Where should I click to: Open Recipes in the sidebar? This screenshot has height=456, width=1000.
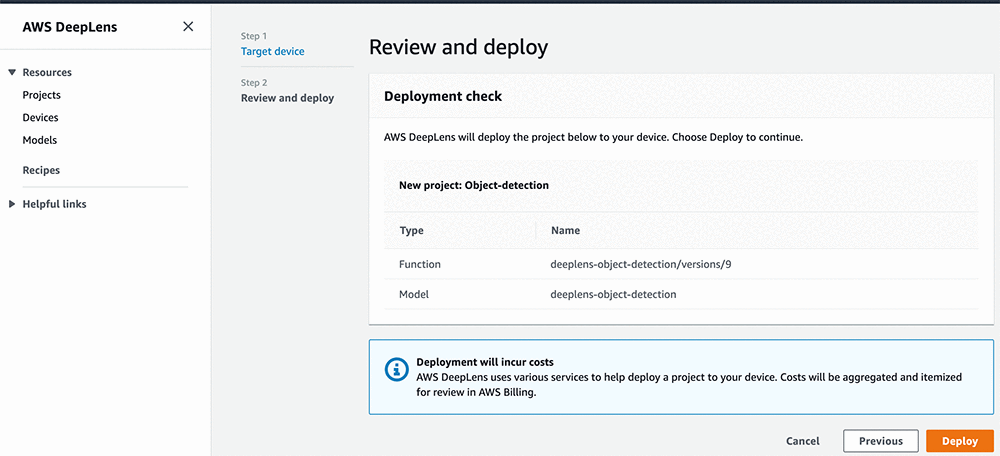41,170
